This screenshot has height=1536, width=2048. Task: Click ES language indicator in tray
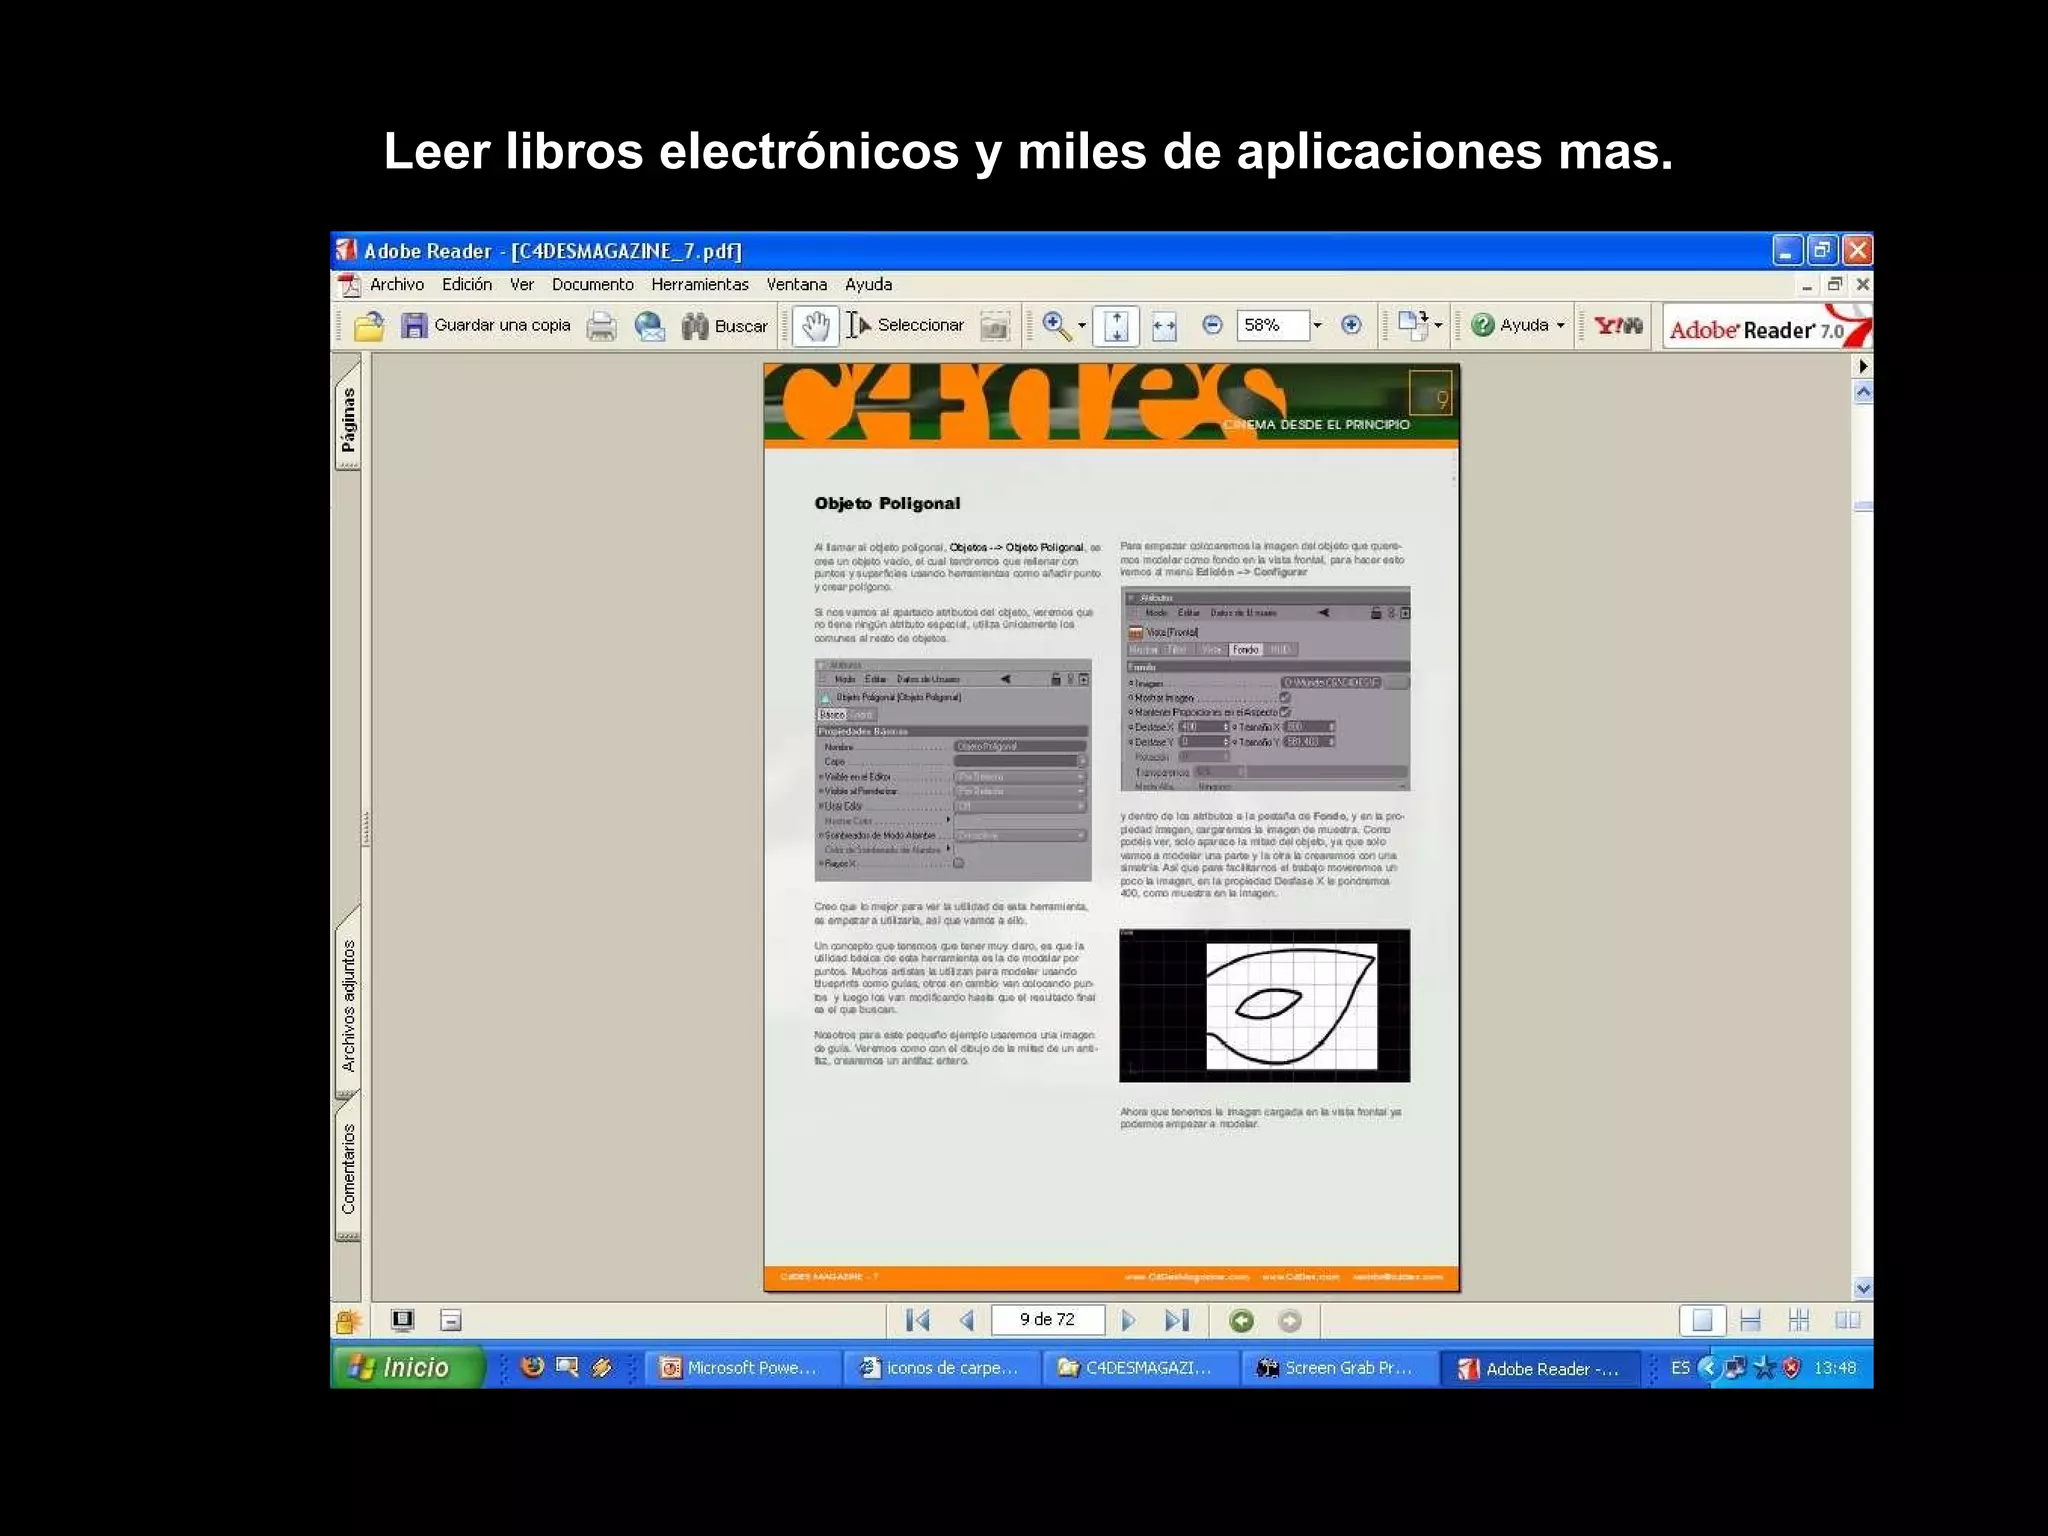click(1680, 1368)
